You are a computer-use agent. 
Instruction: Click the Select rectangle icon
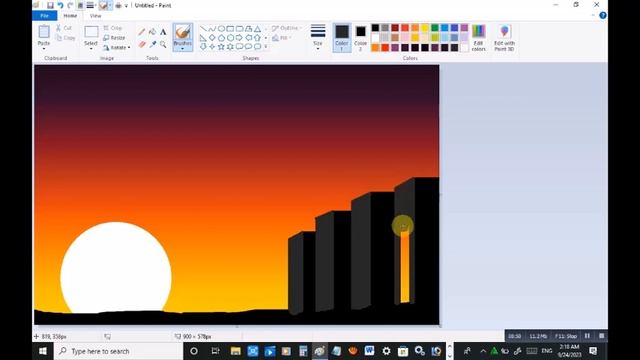click(x=91, y=32)
